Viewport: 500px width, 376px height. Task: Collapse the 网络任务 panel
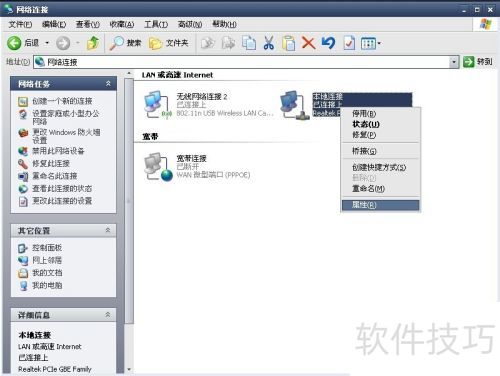click(108, 84)
